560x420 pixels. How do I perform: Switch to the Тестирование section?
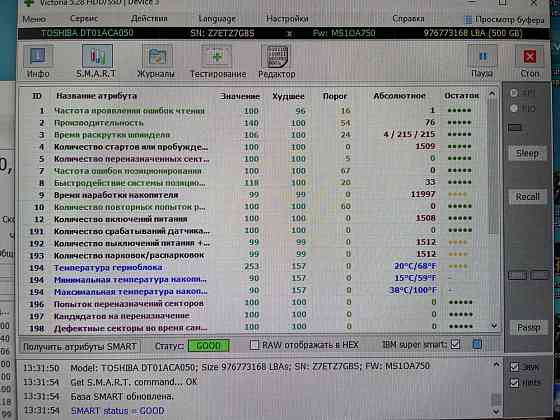click(218, 61)
